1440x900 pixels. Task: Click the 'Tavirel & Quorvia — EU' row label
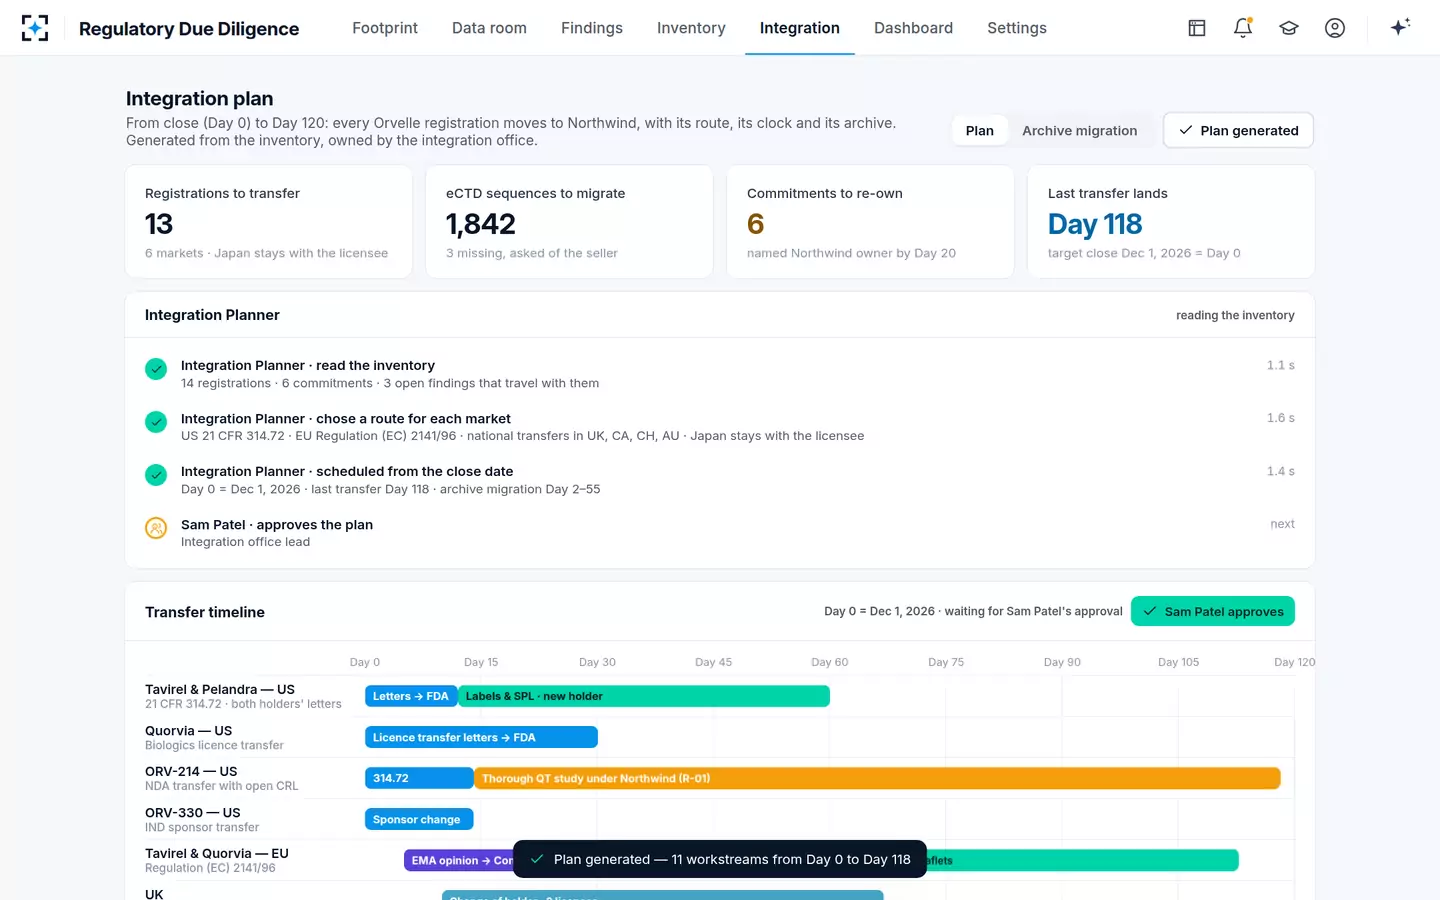click(x=217, y=854)
